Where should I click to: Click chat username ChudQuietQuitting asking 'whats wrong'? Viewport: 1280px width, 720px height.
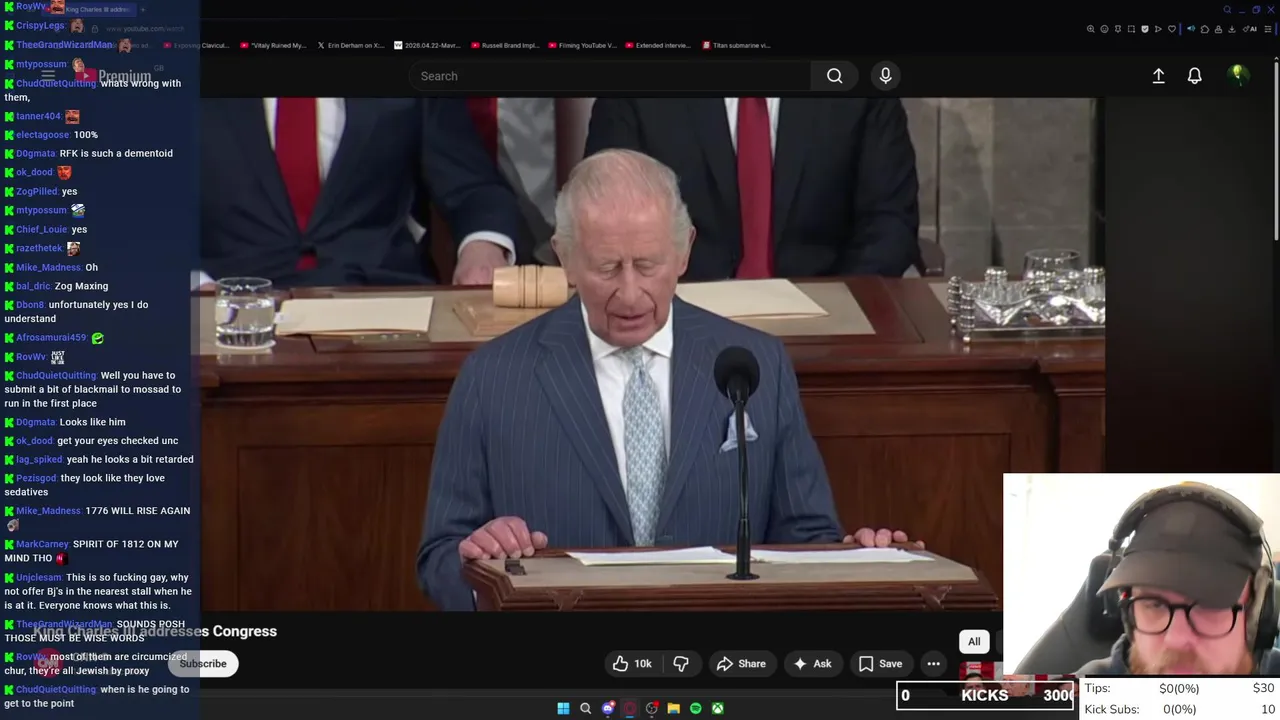[56, 83]
